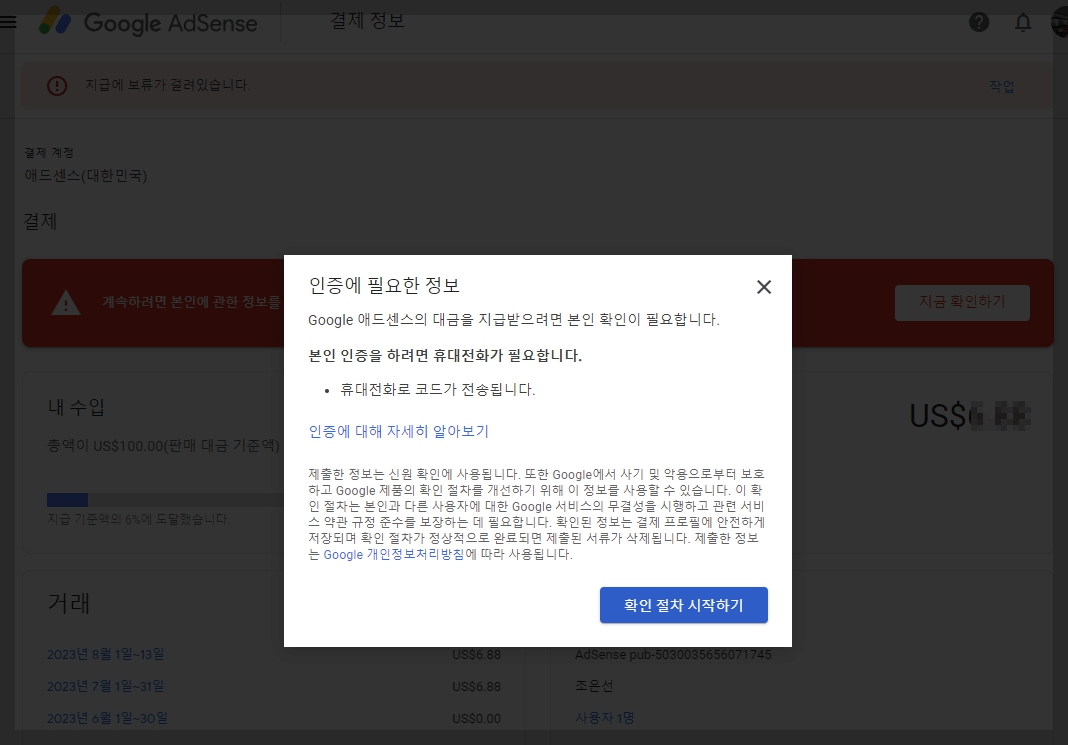The height and width of the screenshot is (745, 1068).
Task: Open transaction 2023년 6월 1일~30일
Action: point(107,718)
